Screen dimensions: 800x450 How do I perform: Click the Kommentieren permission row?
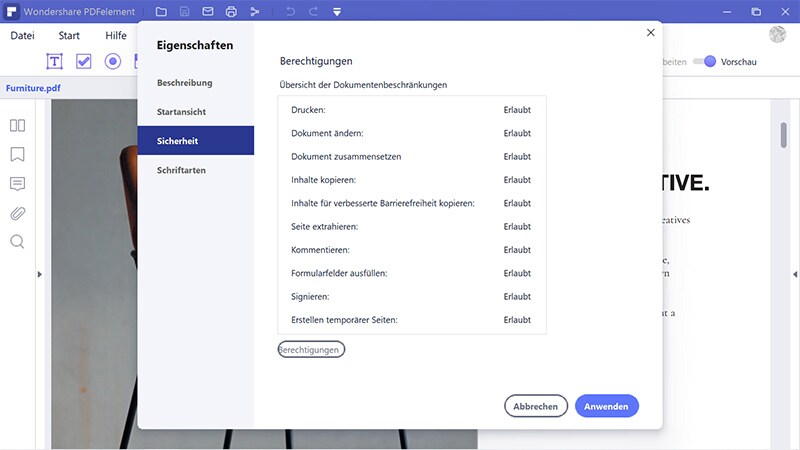[x=411, y=250]
